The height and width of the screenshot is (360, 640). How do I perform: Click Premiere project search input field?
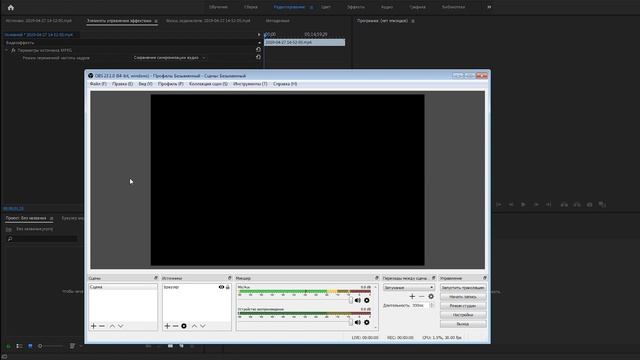[x=42, y=239]
